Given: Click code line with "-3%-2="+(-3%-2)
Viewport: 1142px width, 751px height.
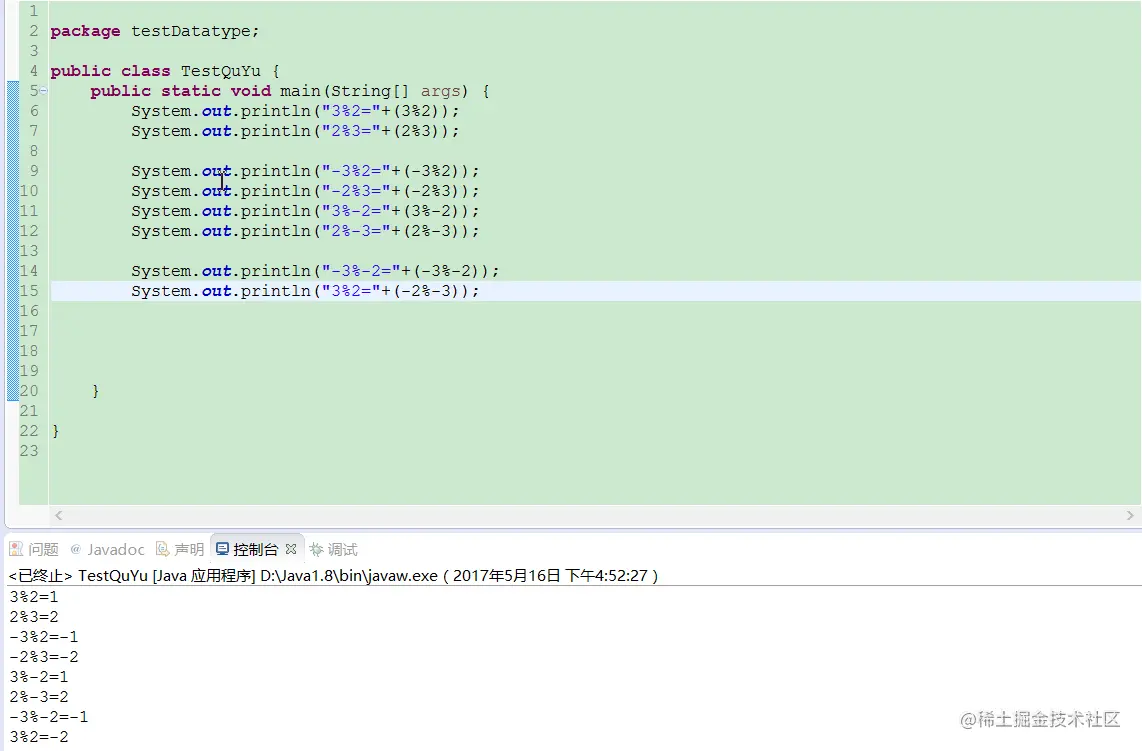Looking at the screenshot, I should 315,271.
